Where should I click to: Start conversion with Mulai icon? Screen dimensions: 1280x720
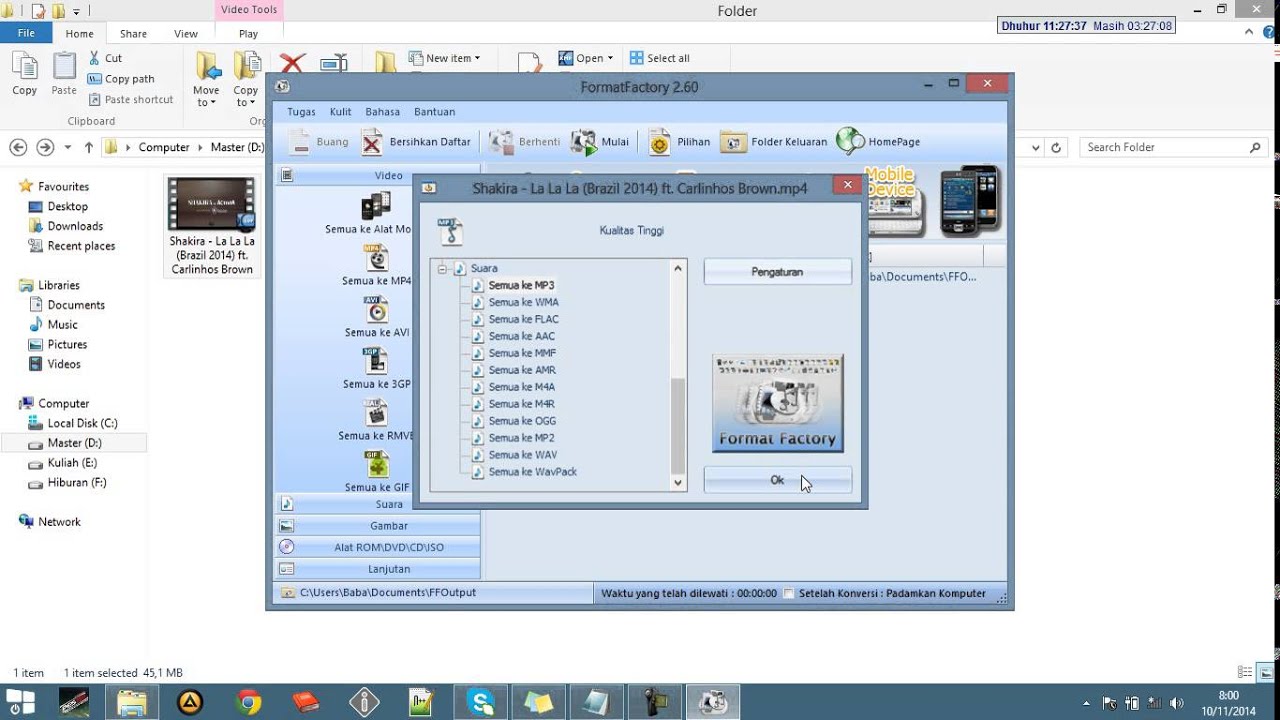583,142
